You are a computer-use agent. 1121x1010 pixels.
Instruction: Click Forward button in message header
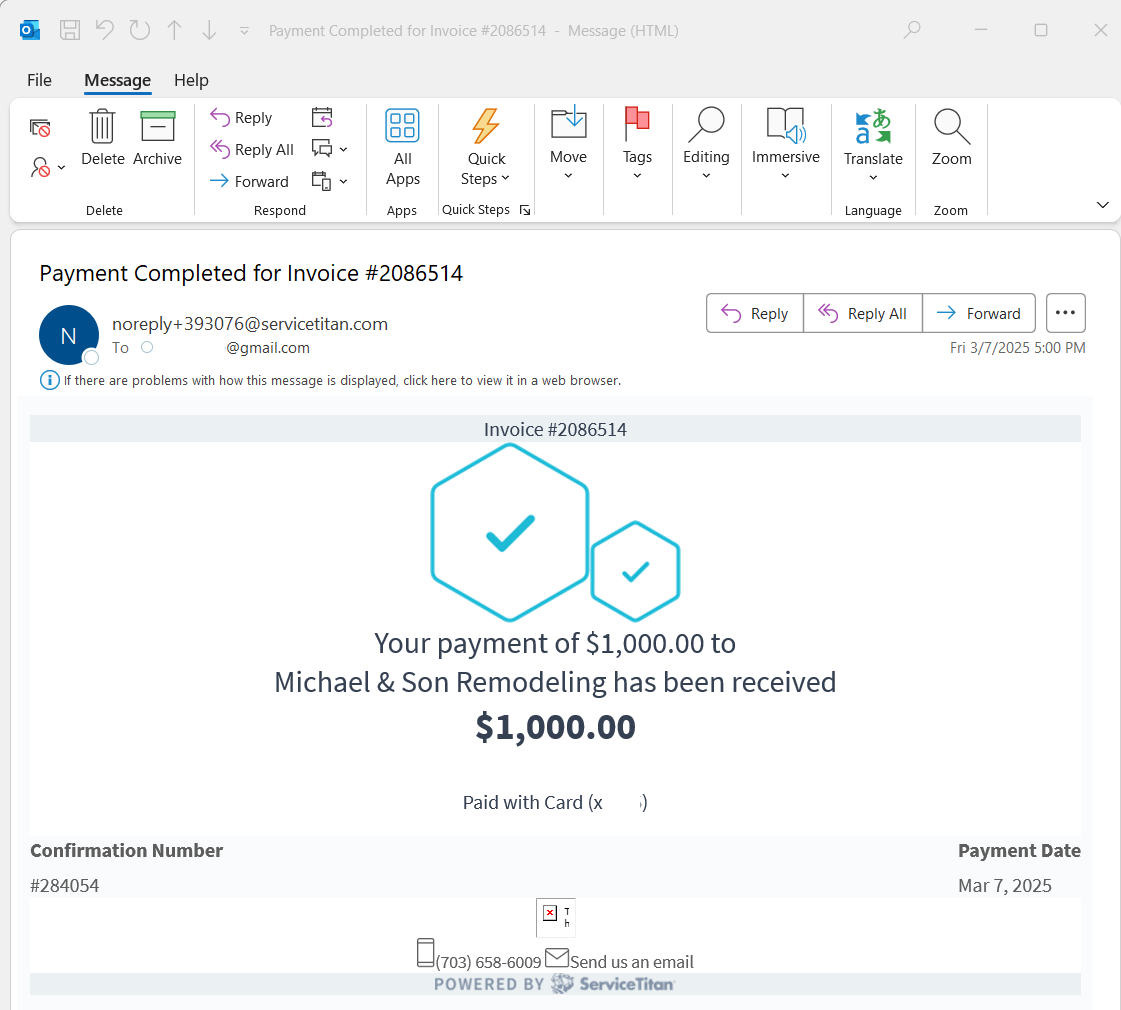click(x=979, y=313)
